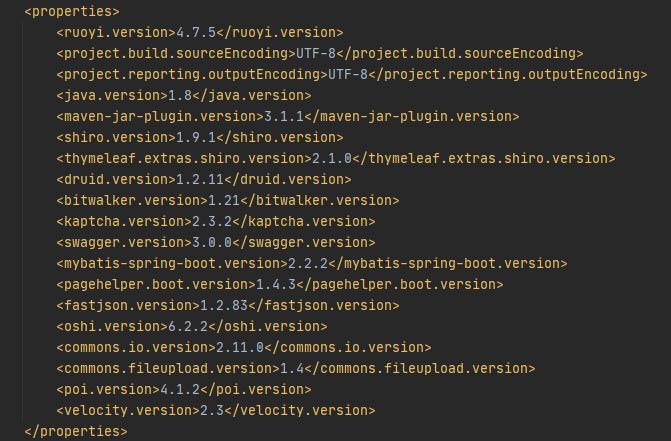Click UTF-8 in project.reporting.outputEncoding line
The image size is (671, 441).
348,74
